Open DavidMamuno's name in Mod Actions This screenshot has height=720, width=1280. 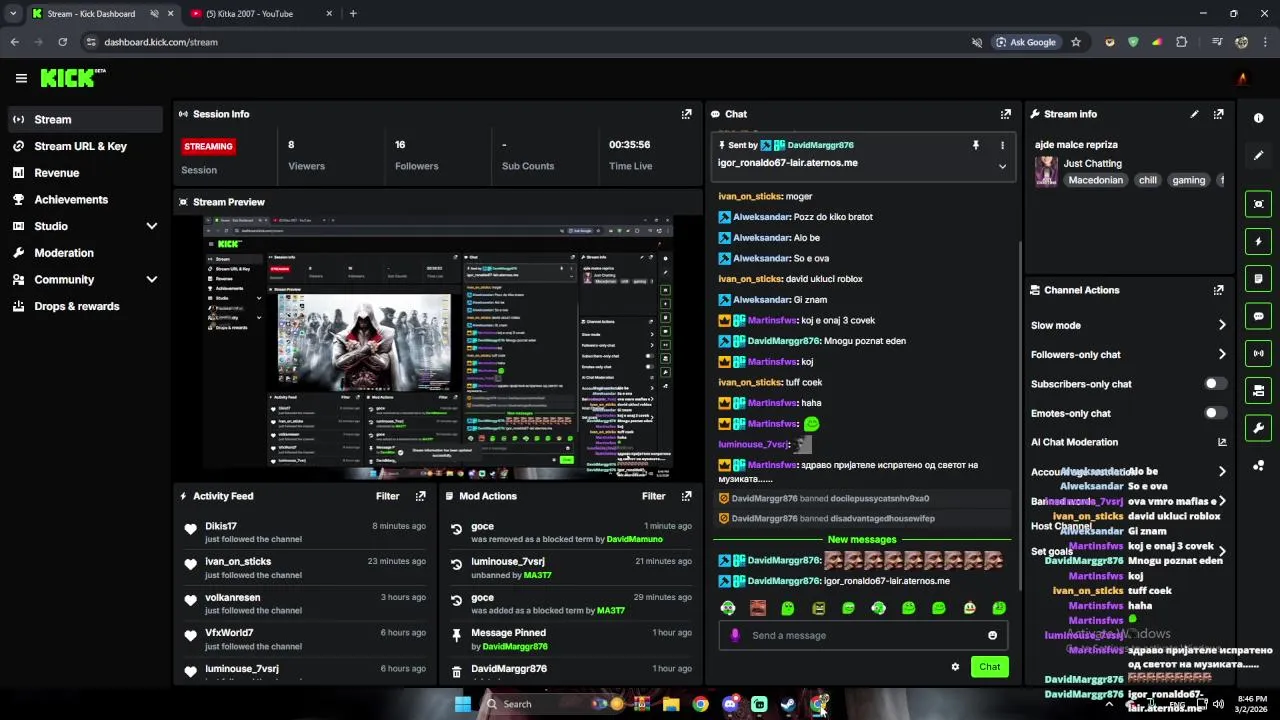click(634, 539)
